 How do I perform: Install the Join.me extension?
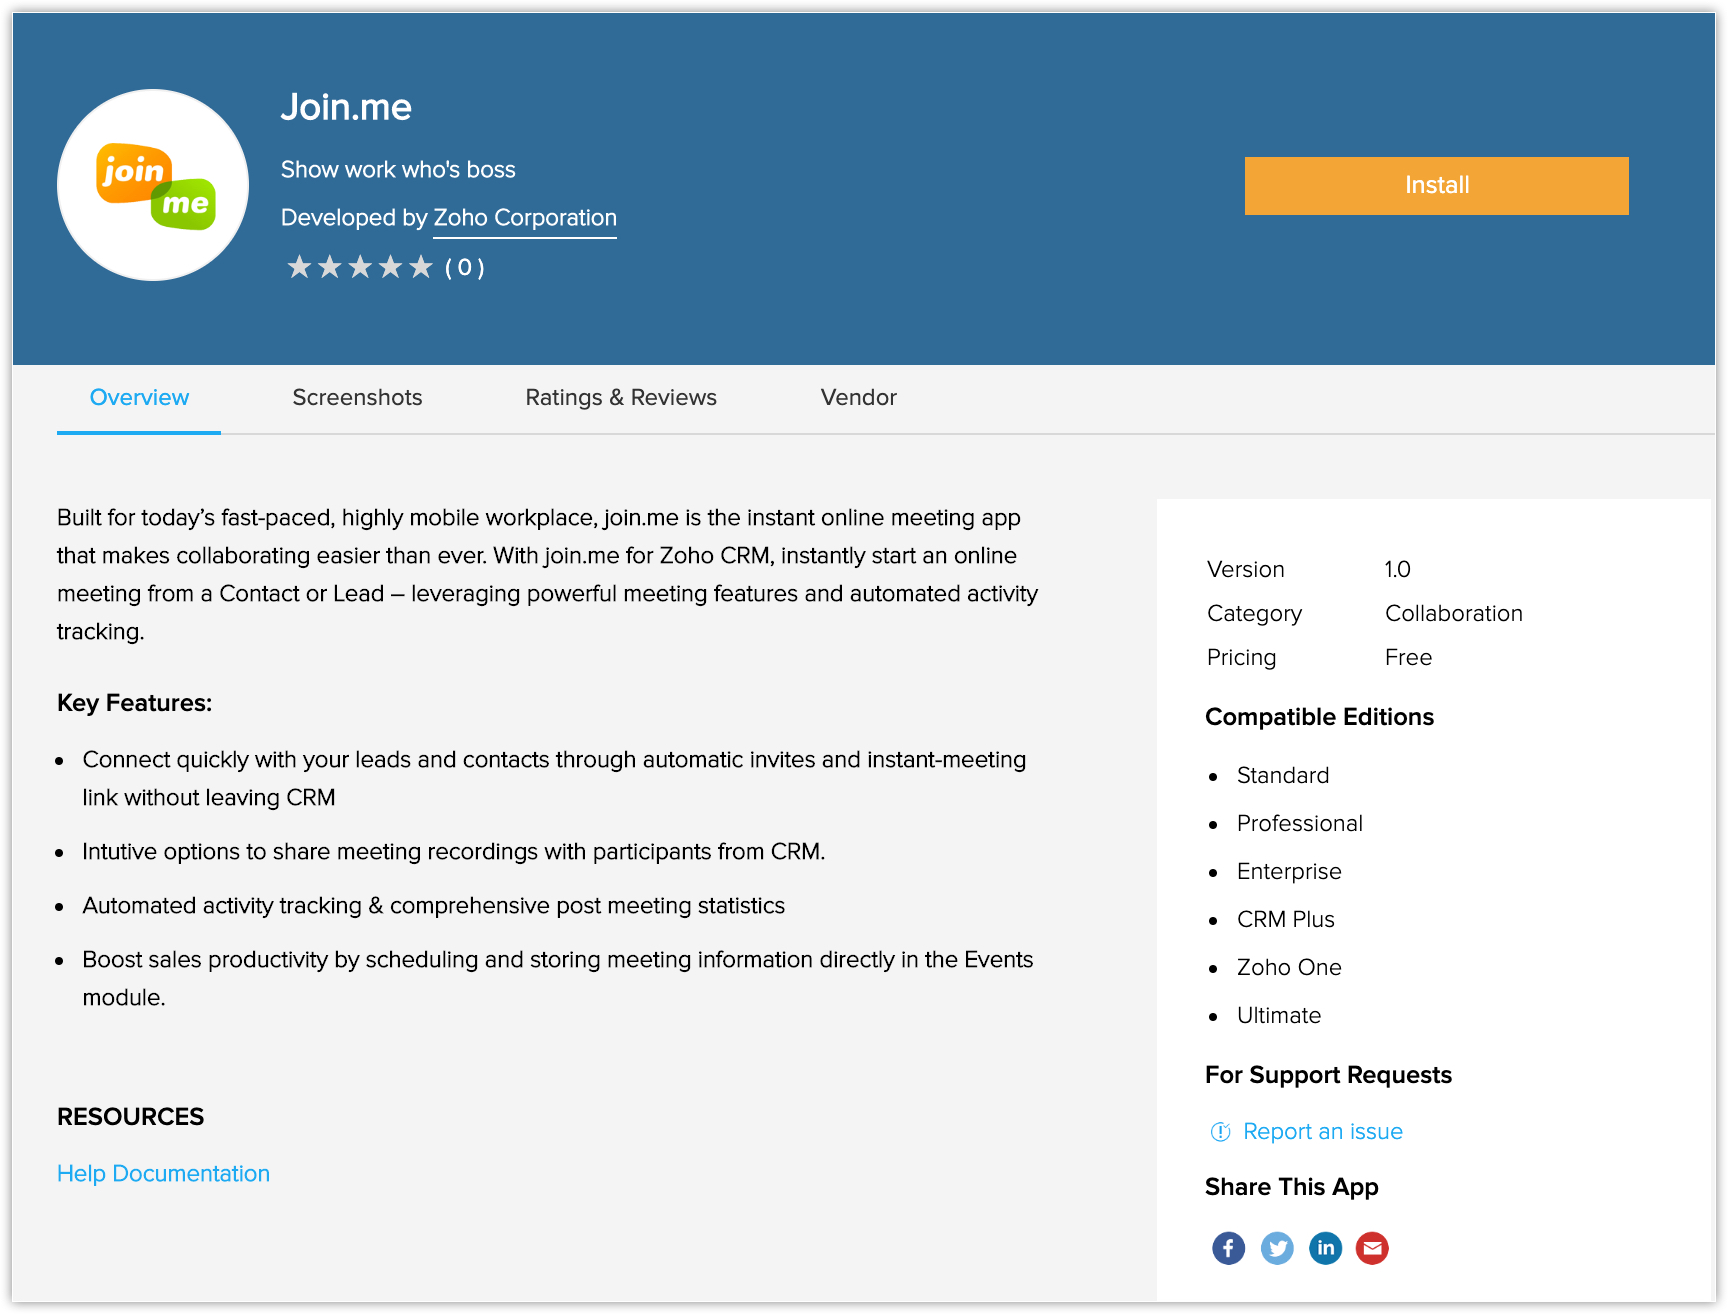tap(1436, 186)
